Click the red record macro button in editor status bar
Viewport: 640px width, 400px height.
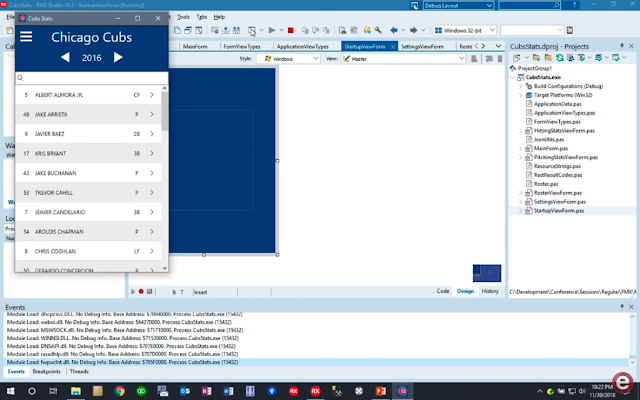141,291
